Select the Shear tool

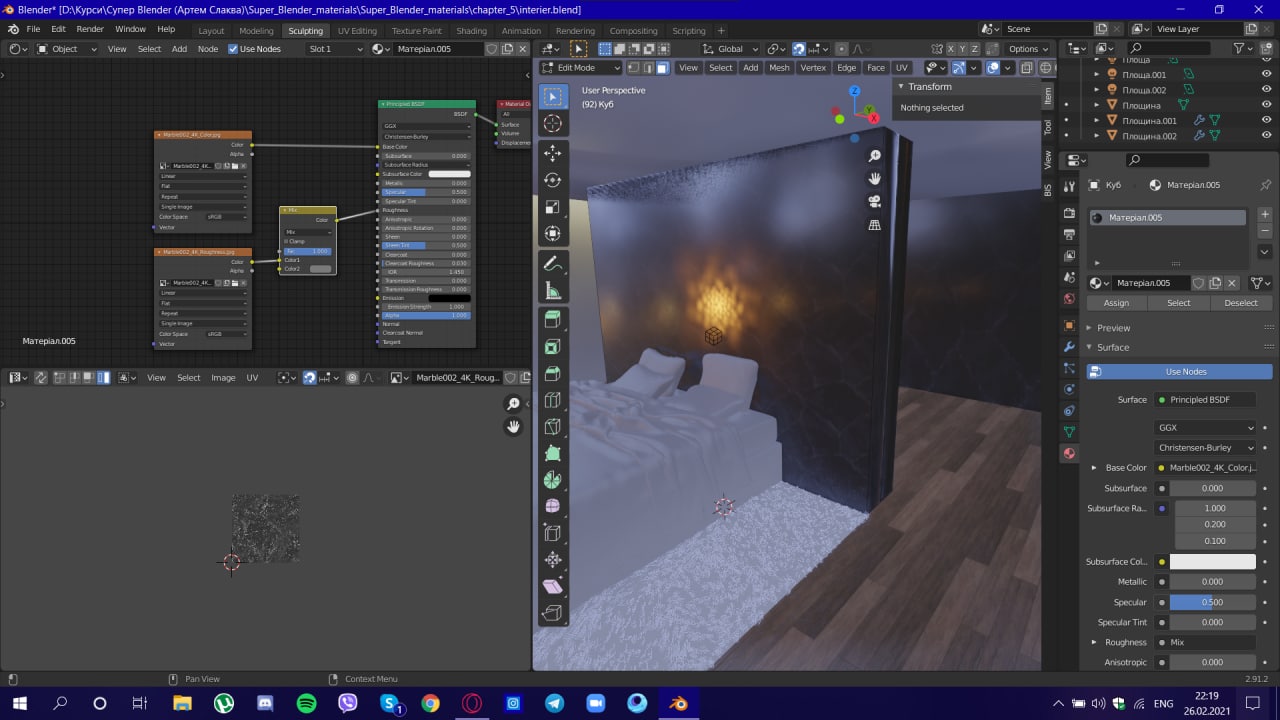pyautogui.click(x=553, y=587)
